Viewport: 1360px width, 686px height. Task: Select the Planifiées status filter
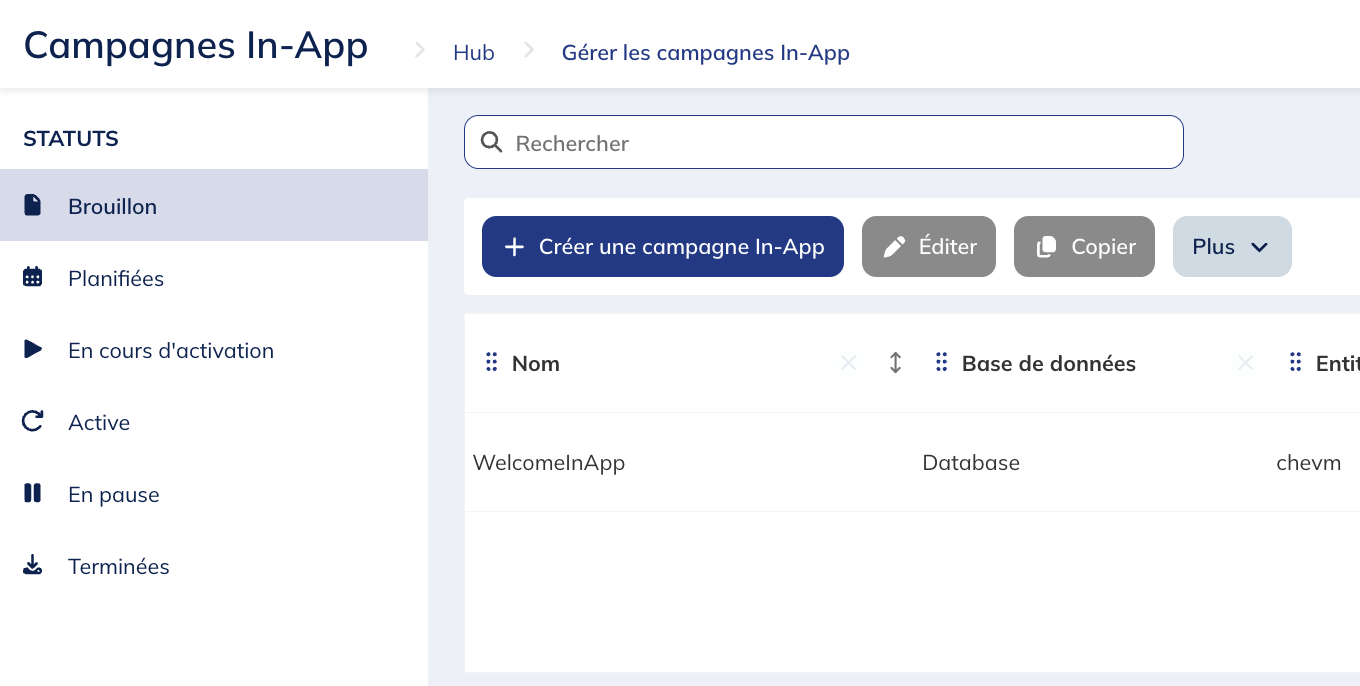[116, 278]
